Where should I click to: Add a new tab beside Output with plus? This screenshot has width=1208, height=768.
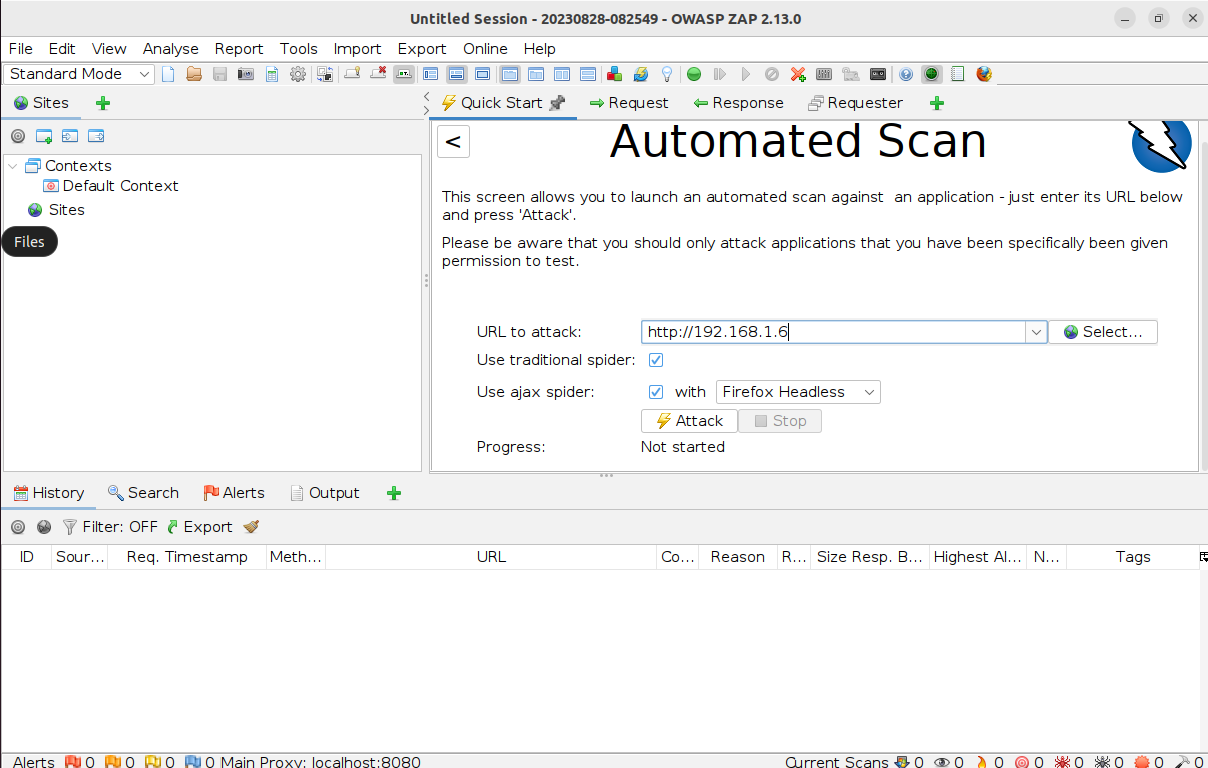click(x=394, y=493)
